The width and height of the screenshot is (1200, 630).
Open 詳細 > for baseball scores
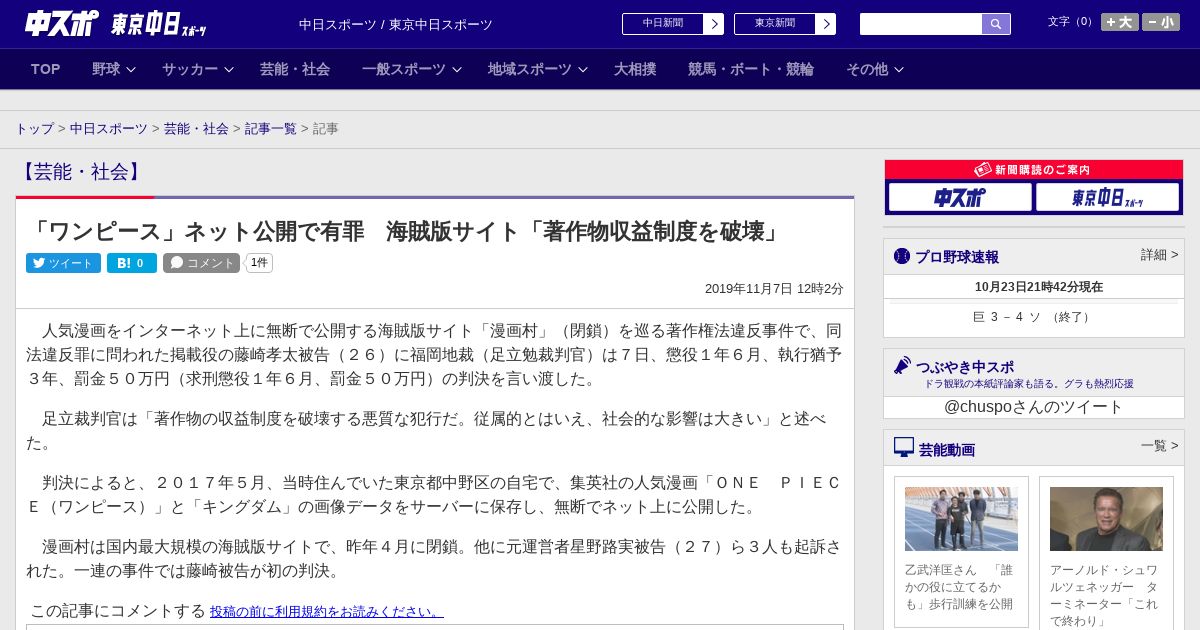(1159, 255)
